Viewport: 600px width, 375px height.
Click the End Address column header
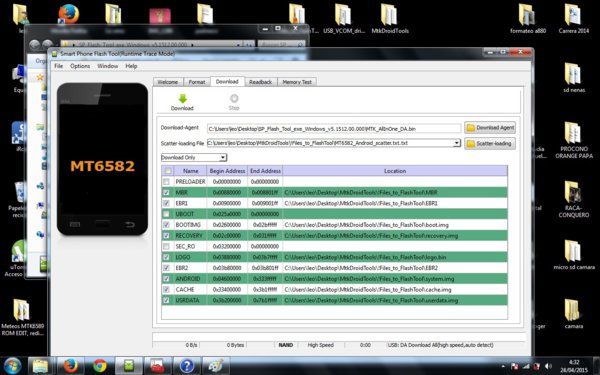coord(265,171)
